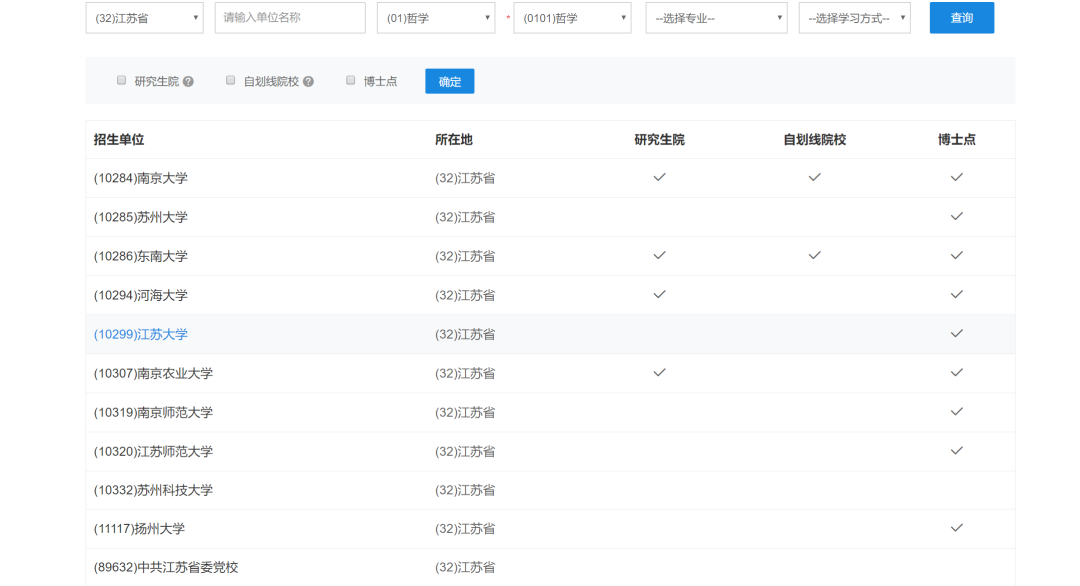Click the 博士点 checkmark for 江苏师范大学
This screenshot has height=586, width=1080.
957,450
